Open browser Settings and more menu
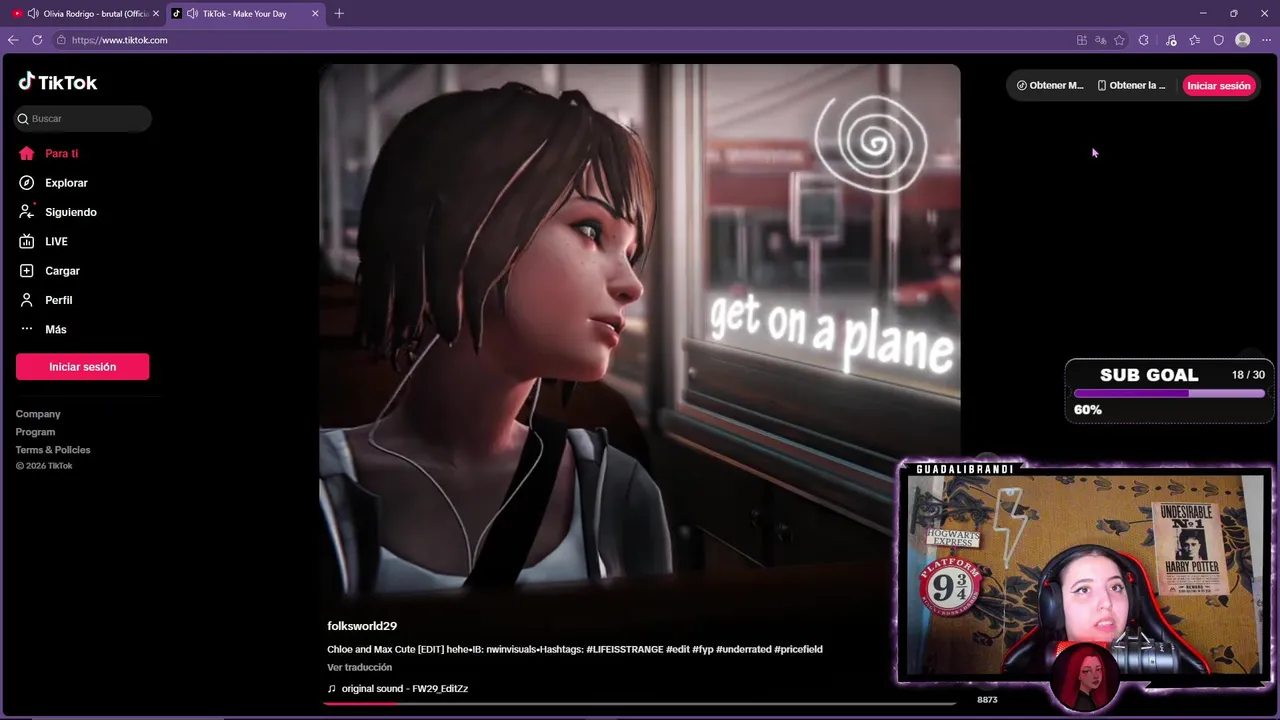The image size is (1280, 720). click(x=1266, y=40)
